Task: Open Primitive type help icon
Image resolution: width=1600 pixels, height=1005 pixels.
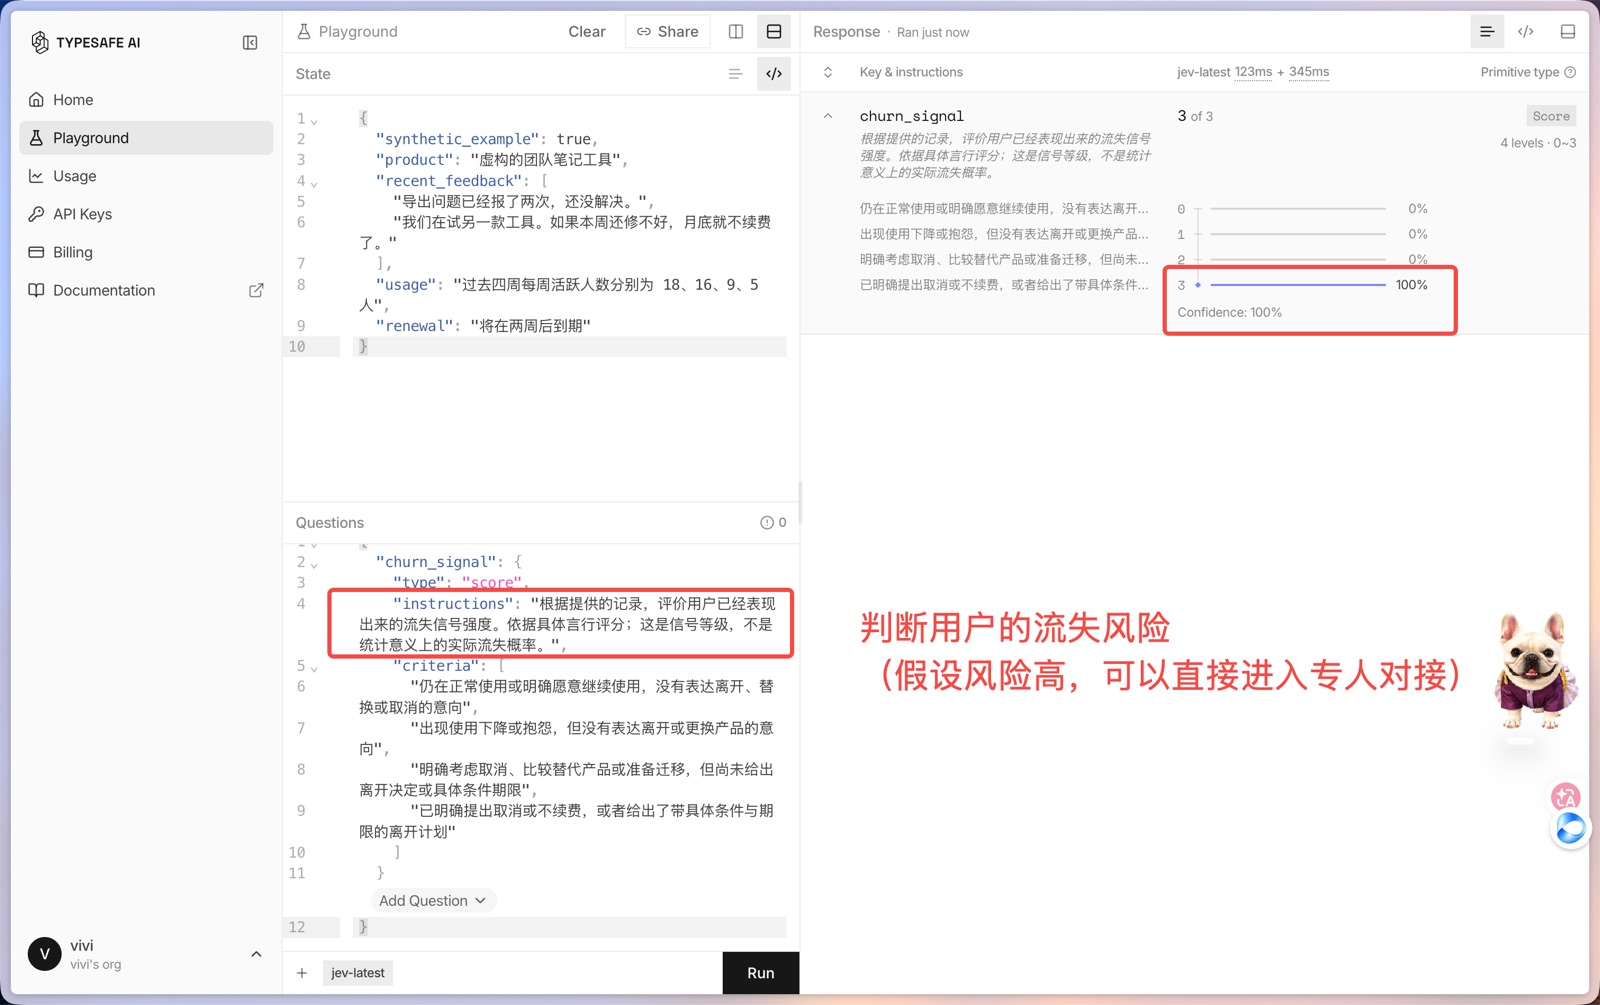Action: (1570, 72)
